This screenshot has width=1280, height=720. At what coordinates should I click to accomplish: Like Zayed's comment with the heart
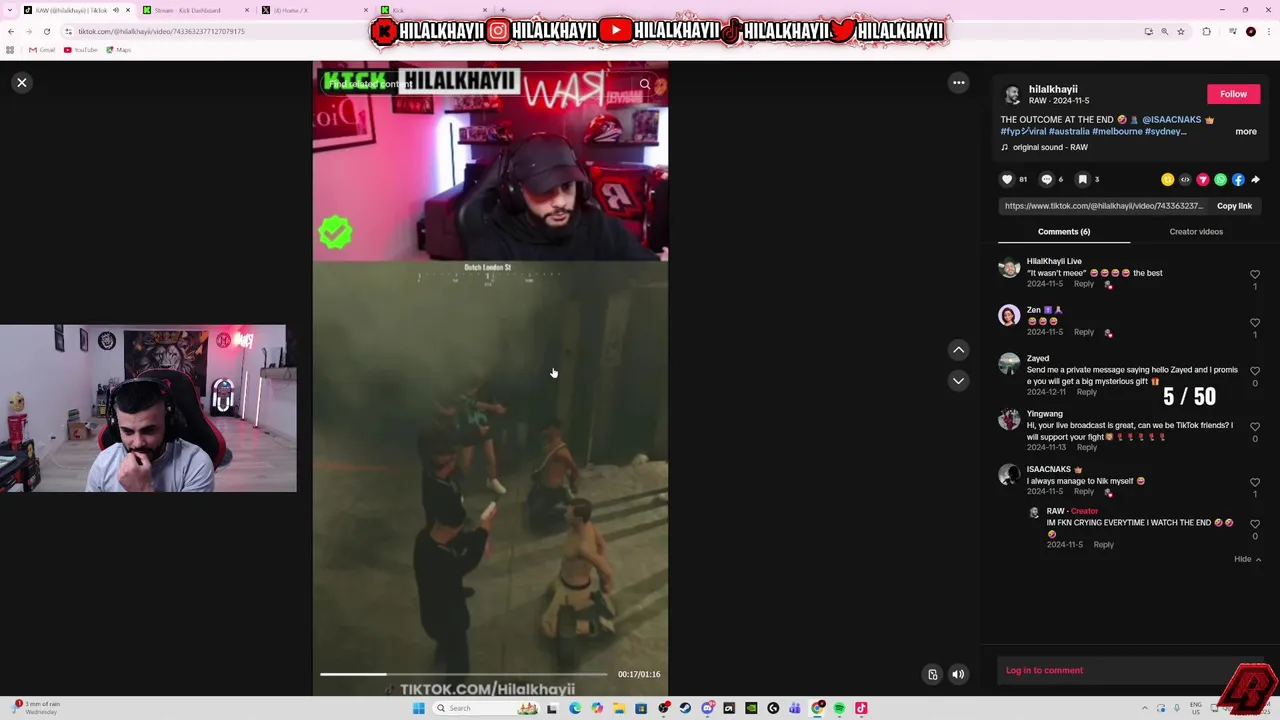click(1255, 371)
